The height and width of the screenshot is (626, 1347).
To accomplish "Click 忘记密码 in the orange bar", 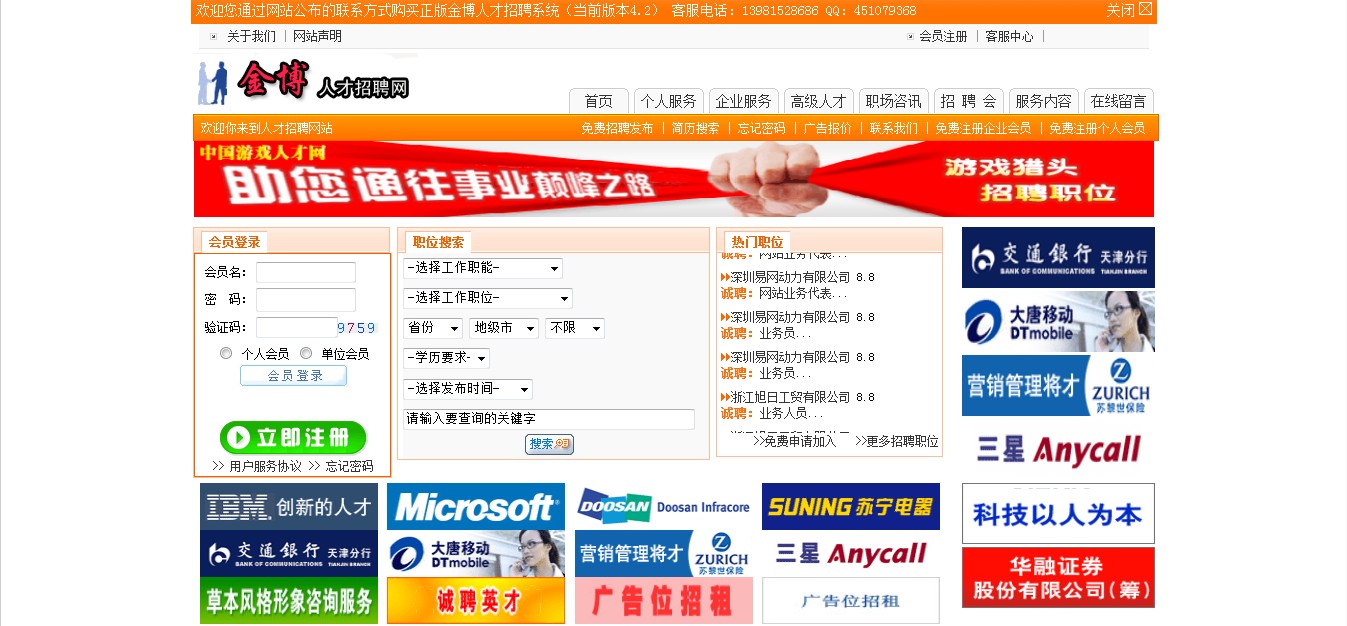I will pos(761,128).
